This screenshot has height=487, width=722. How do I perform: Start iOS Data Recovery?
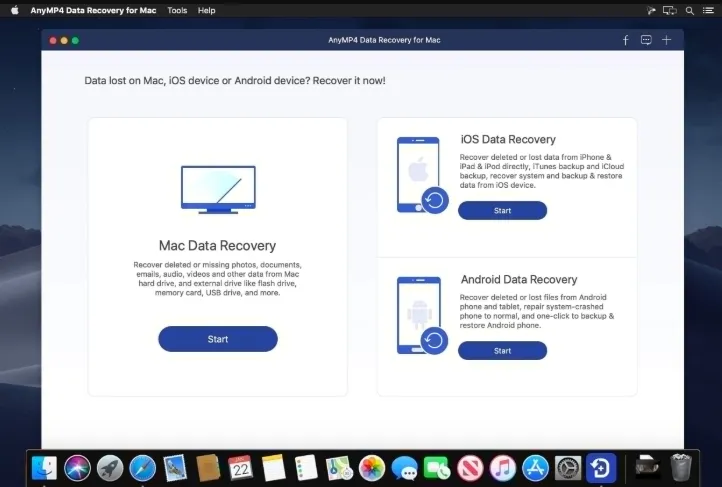(502, 210)
